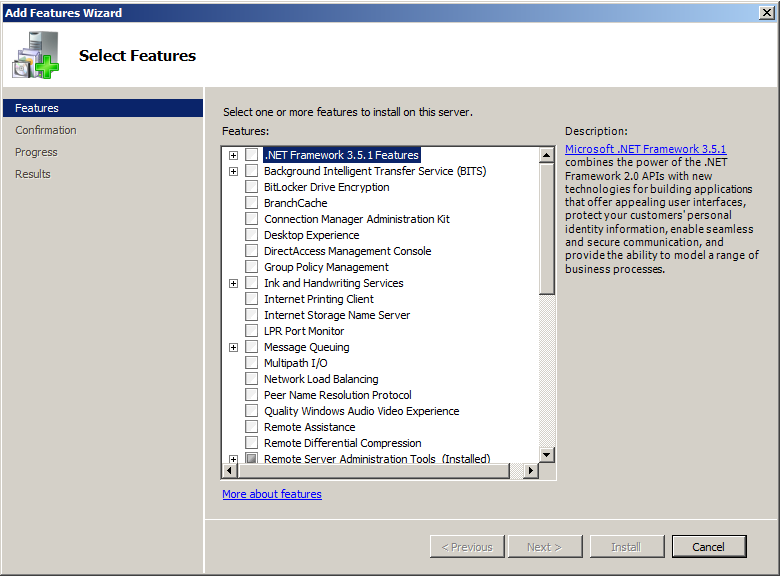The image size is (781, 577).
Task: Expand Background Intelligent Transfer Service node
Action: [x=233, y=171]
